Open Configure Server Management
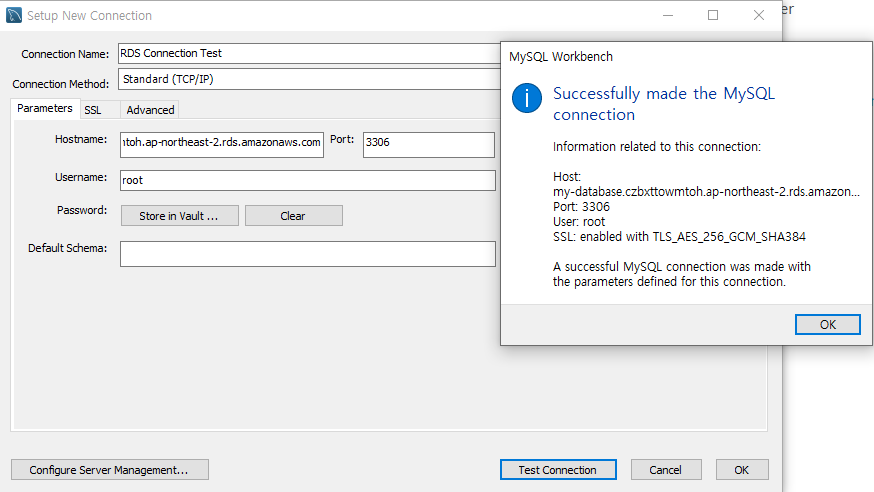The image size is (874, 492). tap(110, 470)
